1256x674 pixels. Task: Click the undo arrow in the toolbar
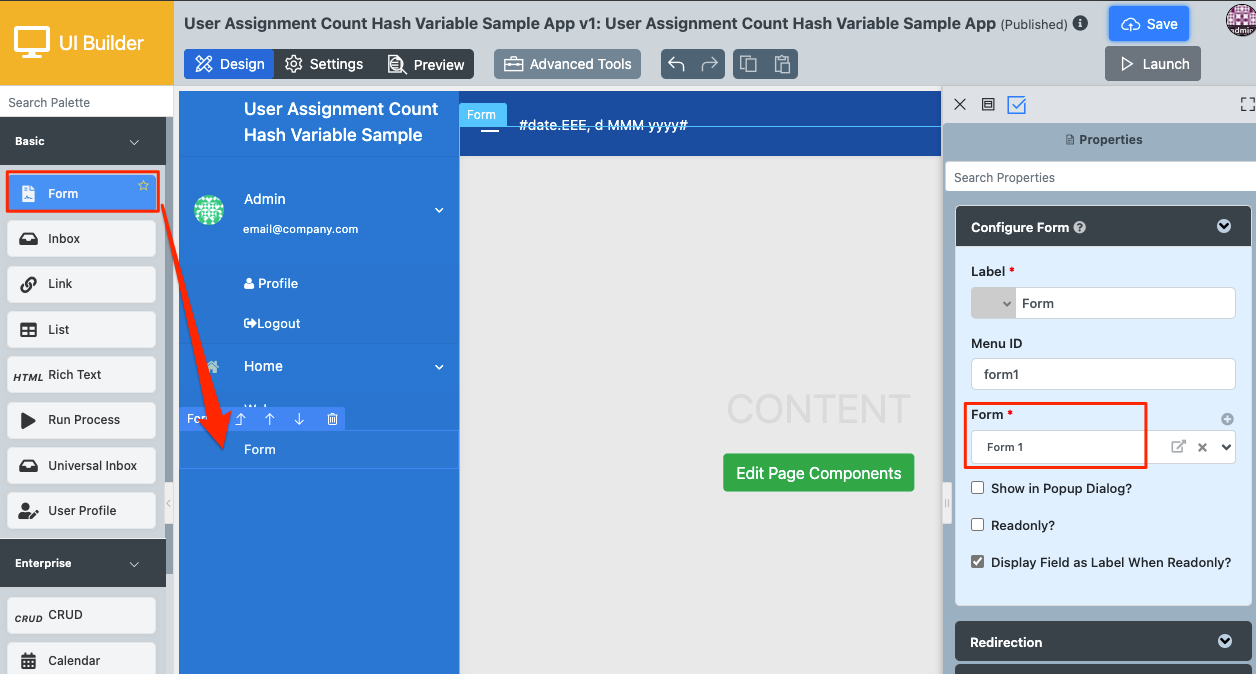point(676,64)
